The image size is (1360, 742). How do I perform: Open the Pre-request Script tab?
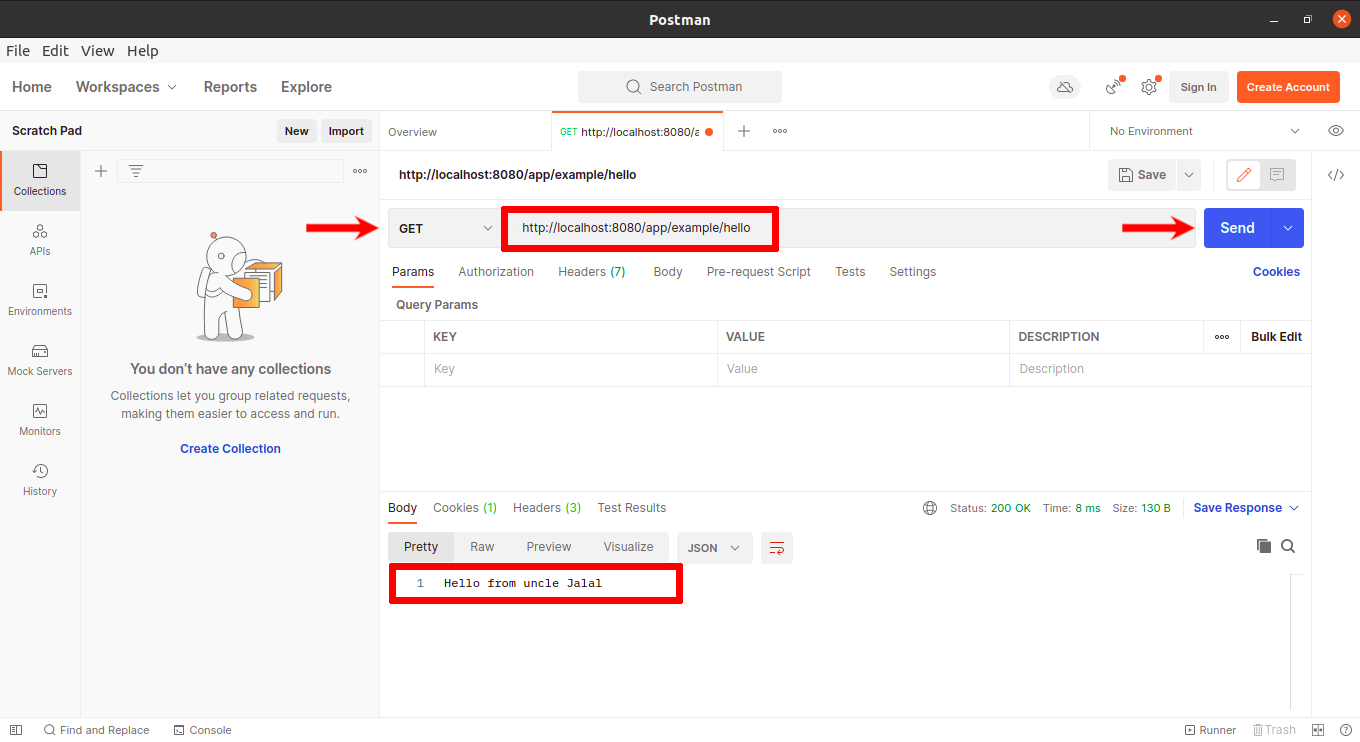point(759,272)
